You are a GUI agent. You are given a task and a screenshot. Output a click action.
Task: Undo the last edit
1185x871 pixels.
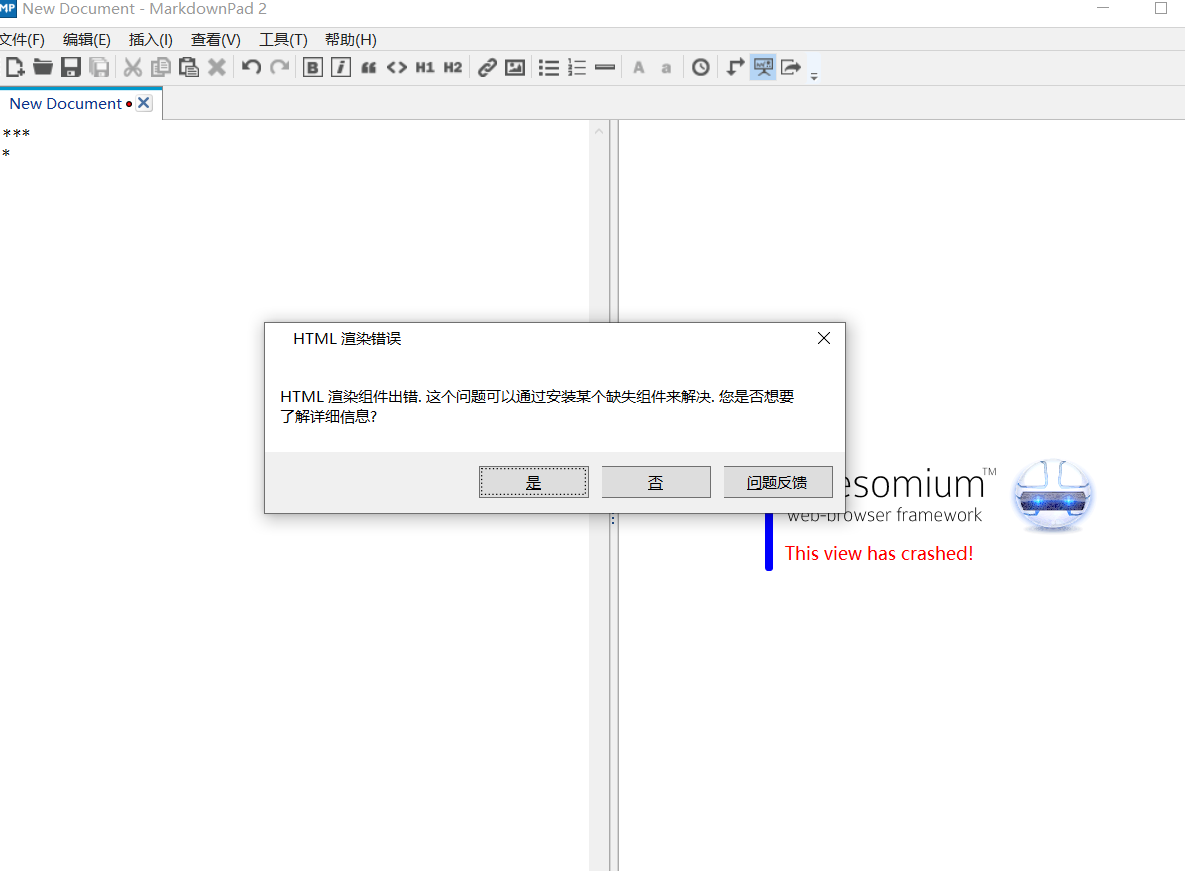click(x=249, y=67)
